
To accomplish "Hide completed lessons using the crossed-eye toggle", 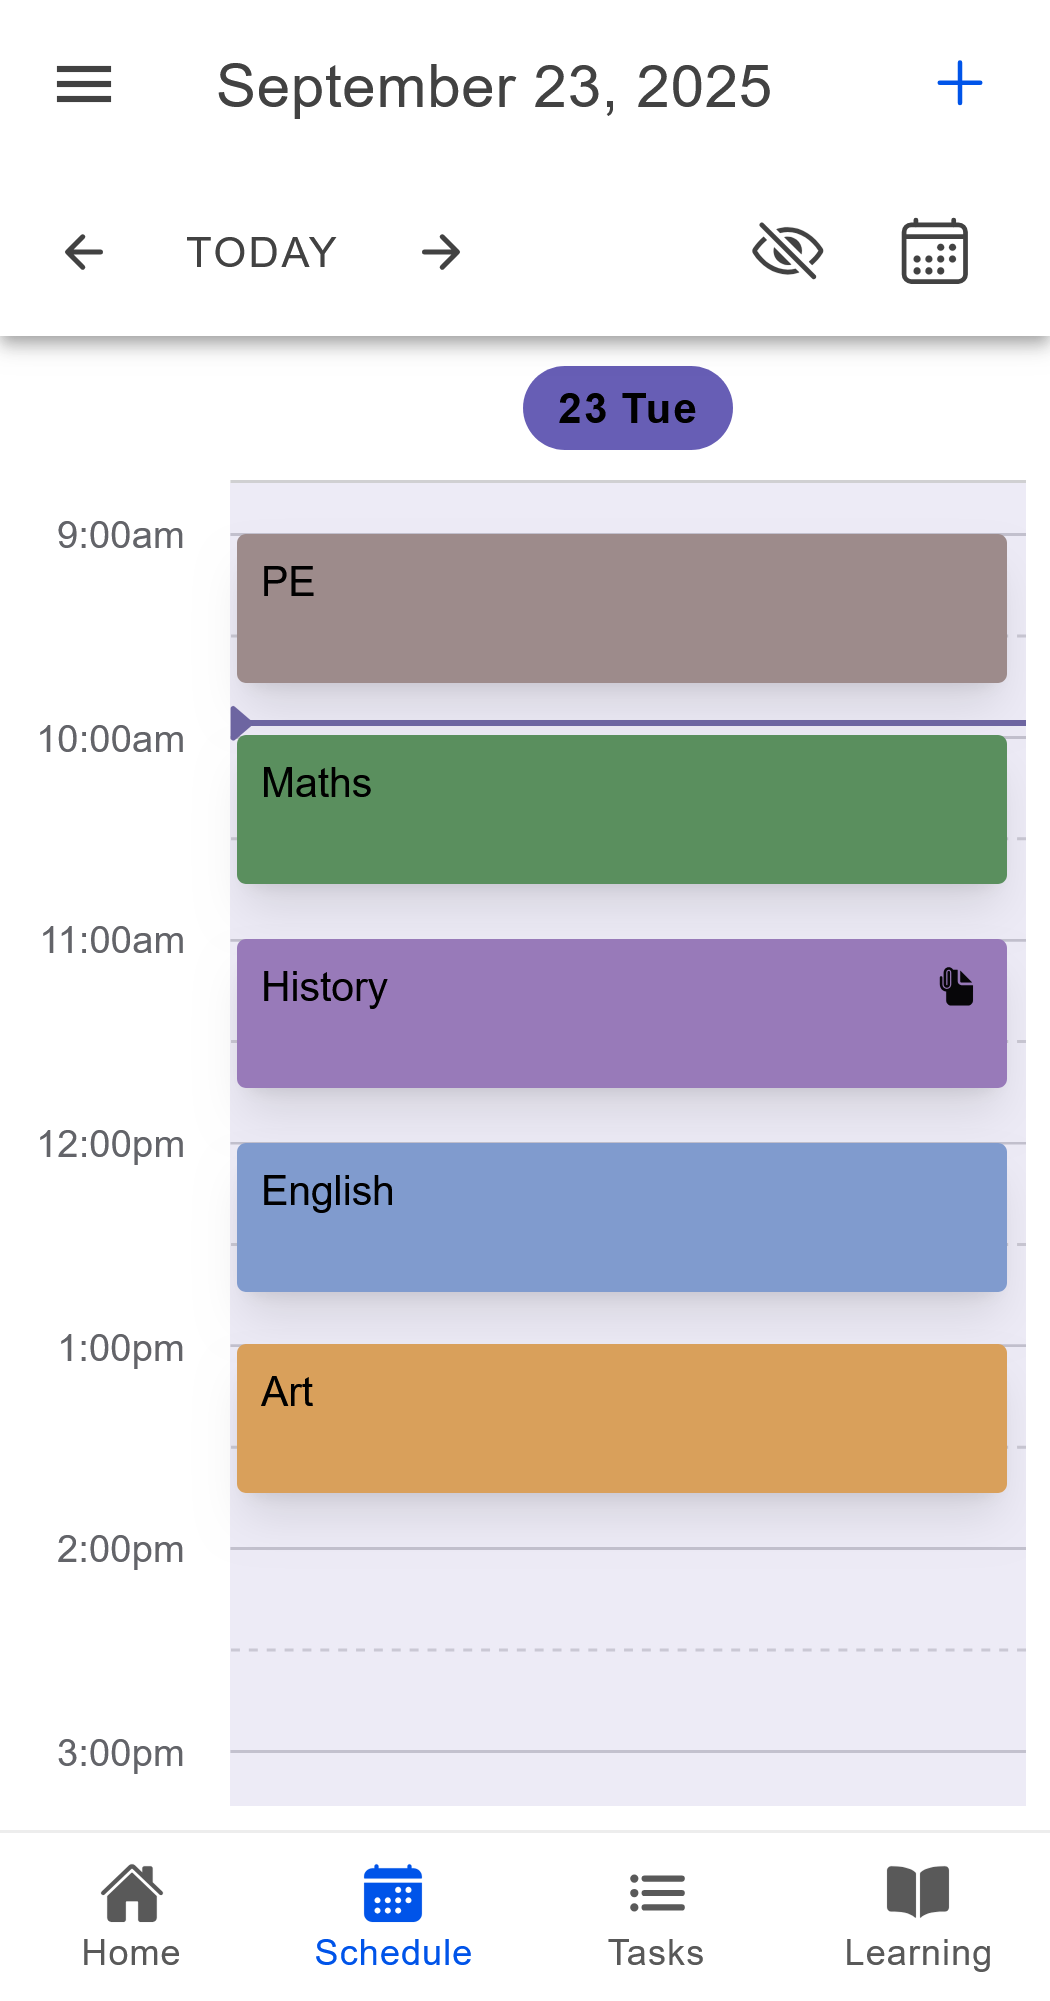I will click(787, 252).
